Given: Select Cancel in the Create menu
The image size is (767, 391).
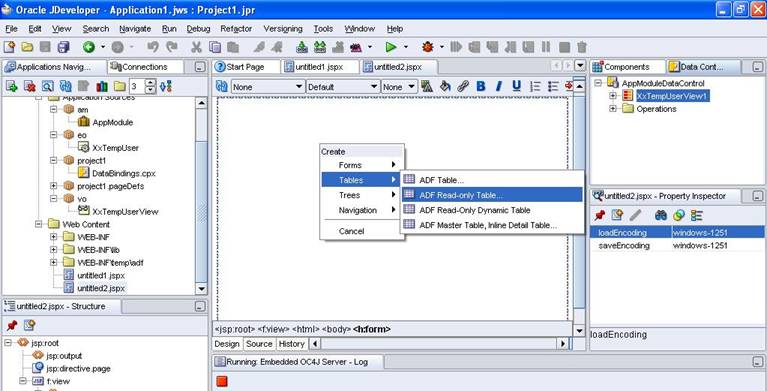Looking at the screenshot, I should point(361,231).
